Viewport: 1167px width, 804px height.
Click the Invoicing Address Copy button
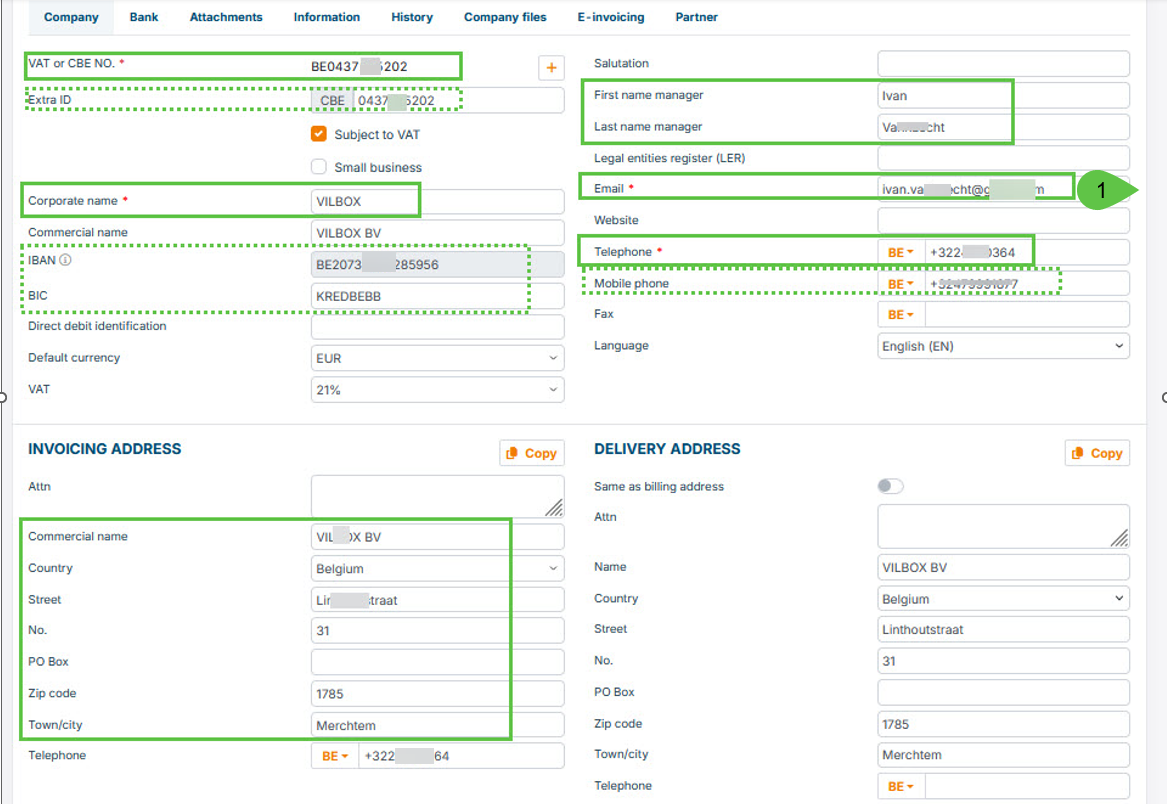point(532,453)
